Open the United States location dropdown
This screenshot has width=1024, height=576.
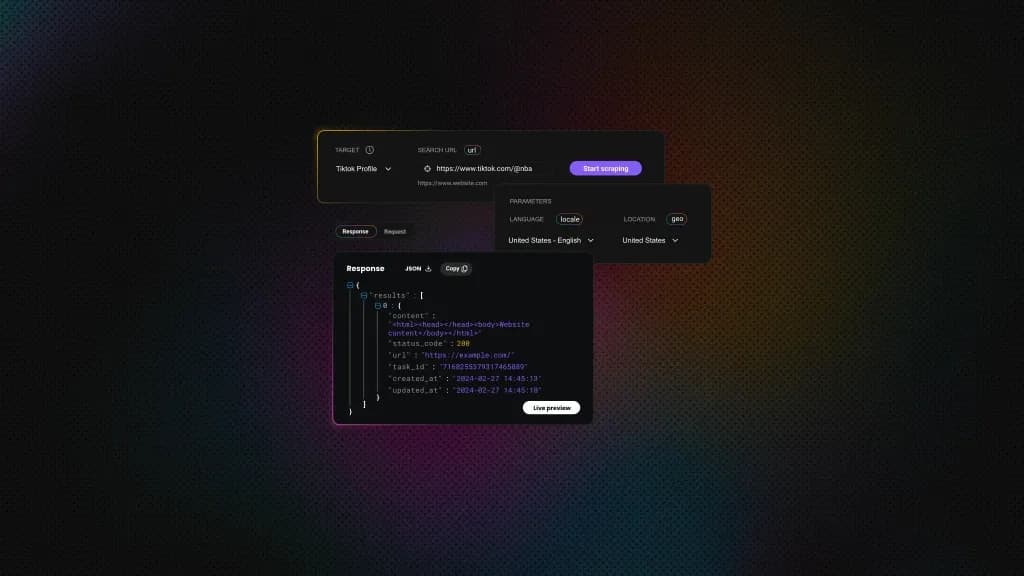click(650, 240)
